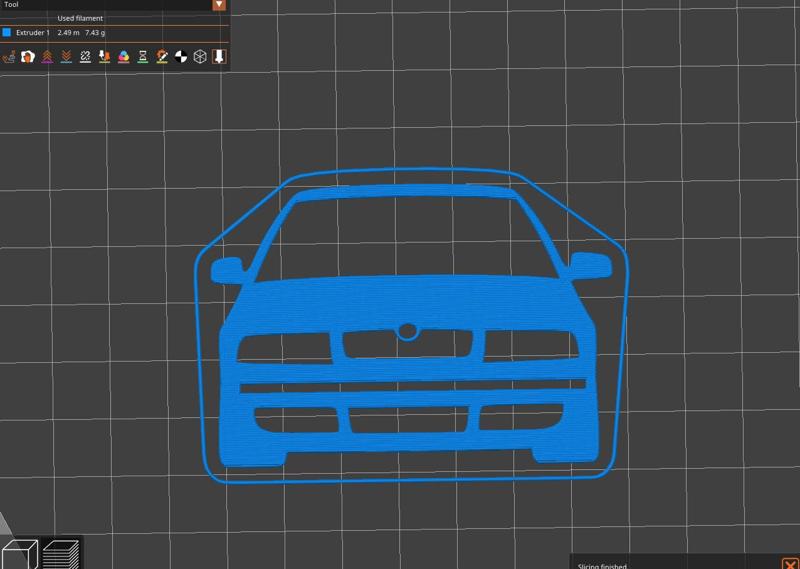The image size is (800, 569).
Task: Click the Extruder 1 label
Action: point(33,33)
